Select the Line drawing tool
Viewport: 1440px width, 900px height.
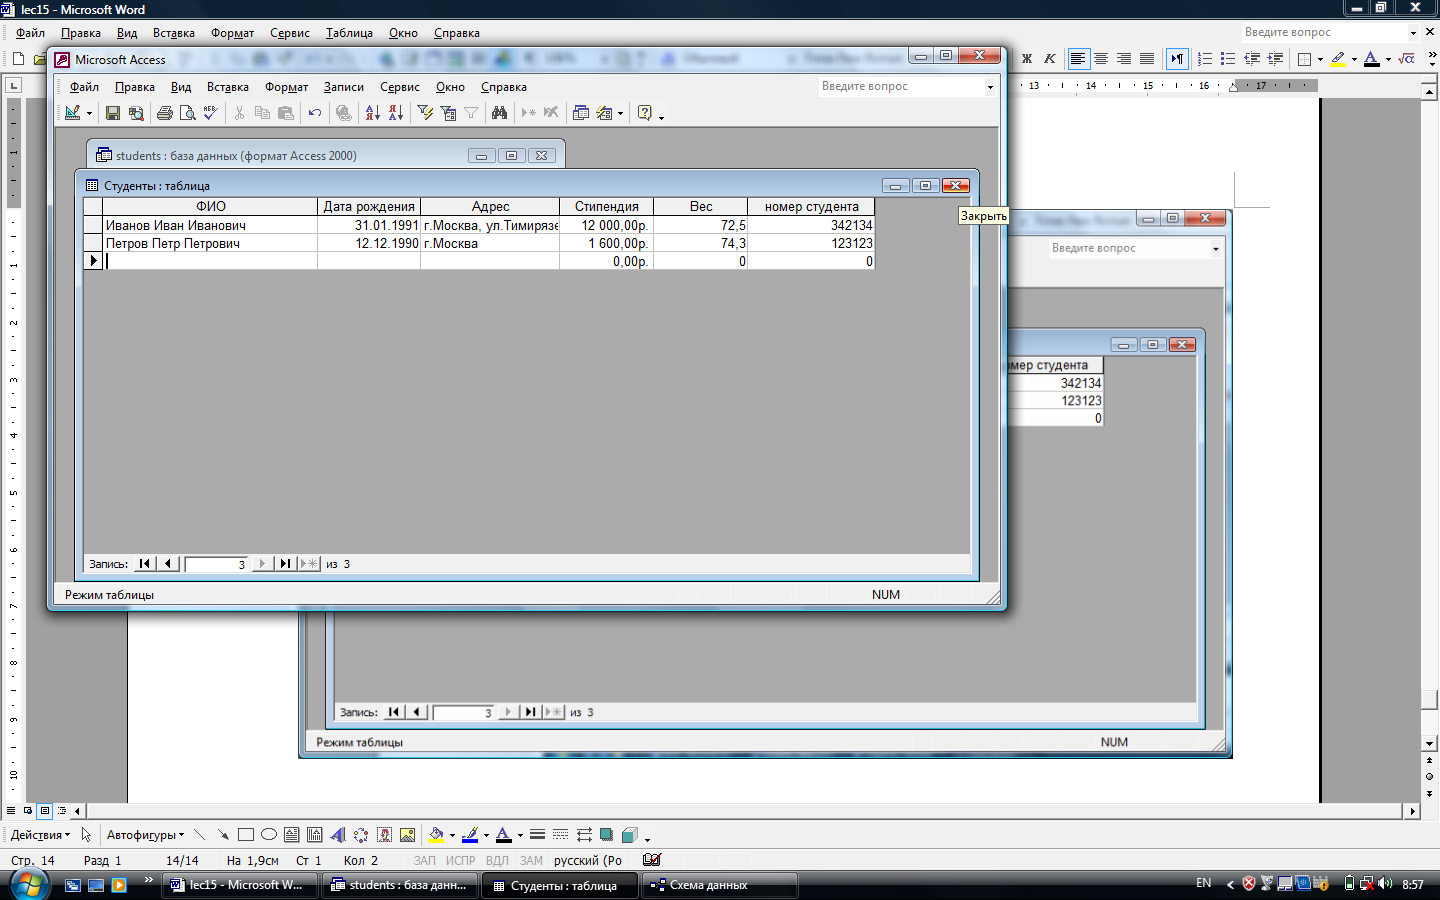pos(200,835)
